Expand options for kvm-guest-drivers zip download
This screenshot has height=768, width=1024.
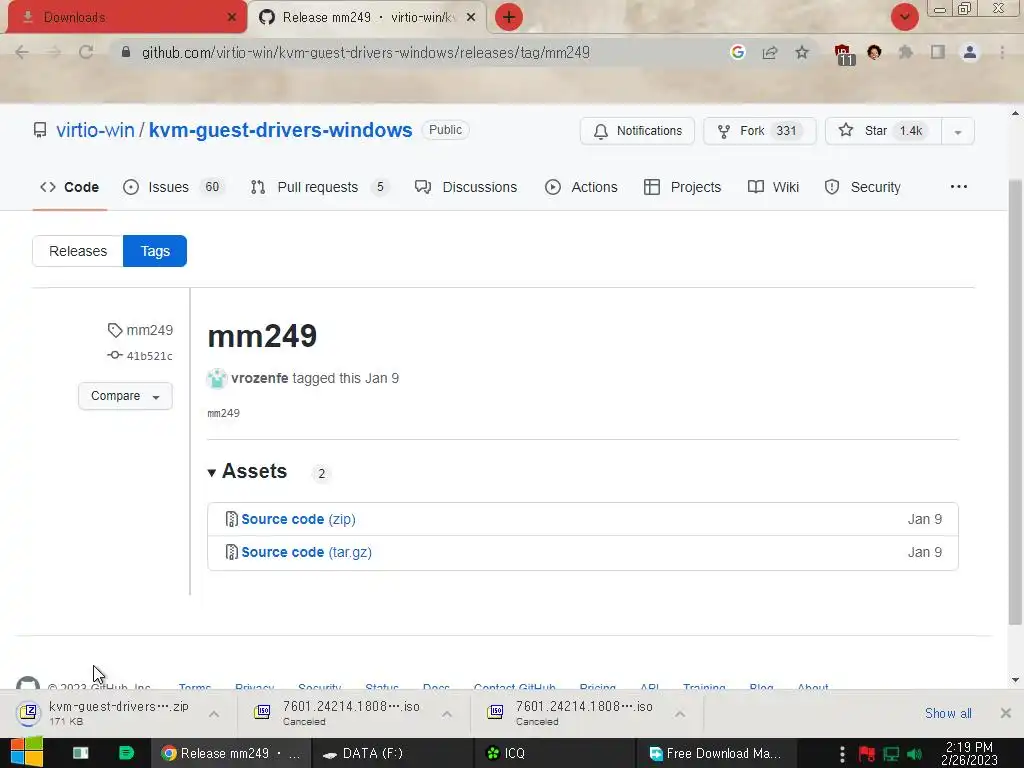point(214,714)
